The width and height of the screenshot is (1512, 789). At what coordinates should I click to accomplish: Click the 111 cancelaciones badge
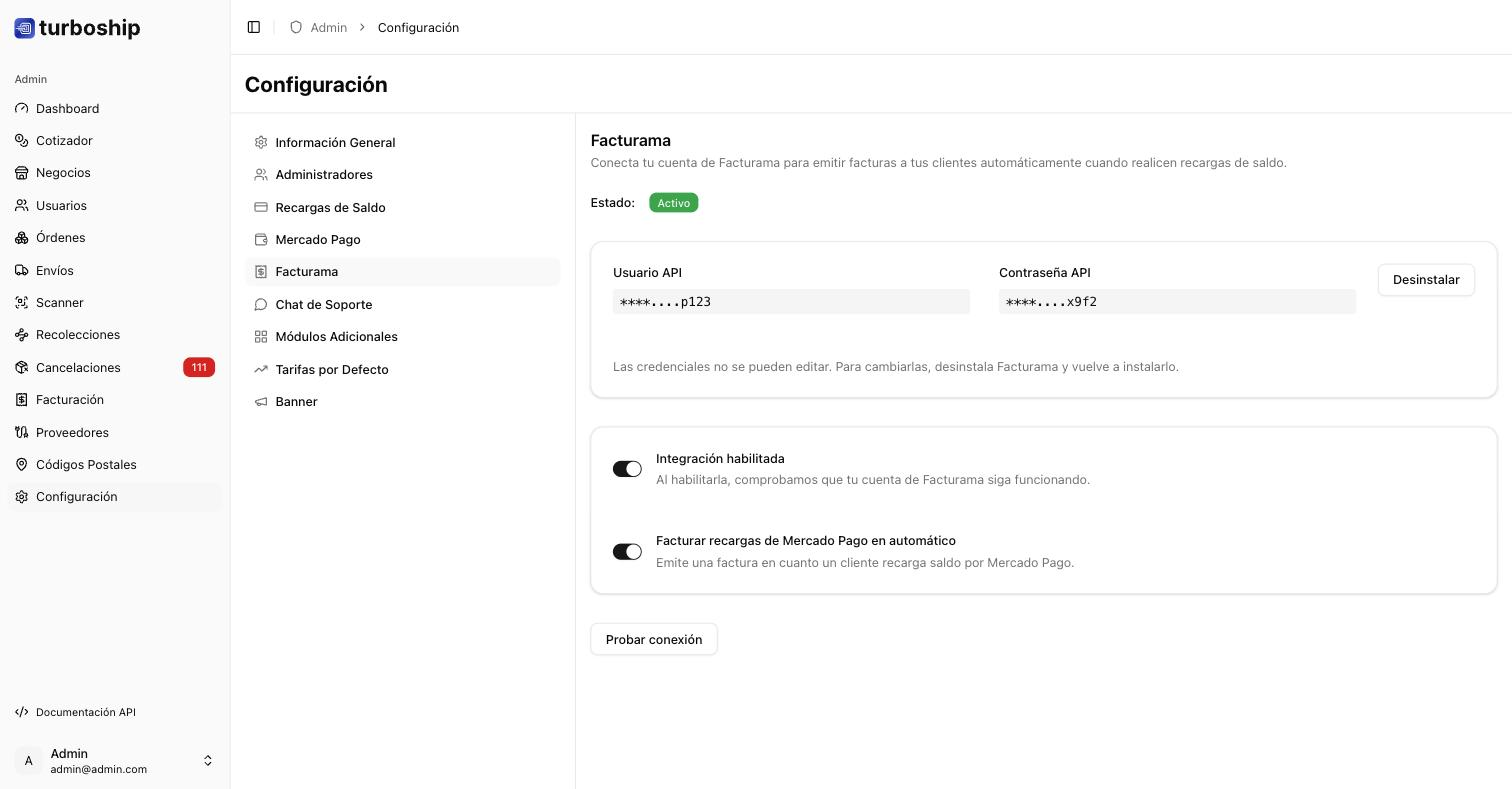(199, 367)
